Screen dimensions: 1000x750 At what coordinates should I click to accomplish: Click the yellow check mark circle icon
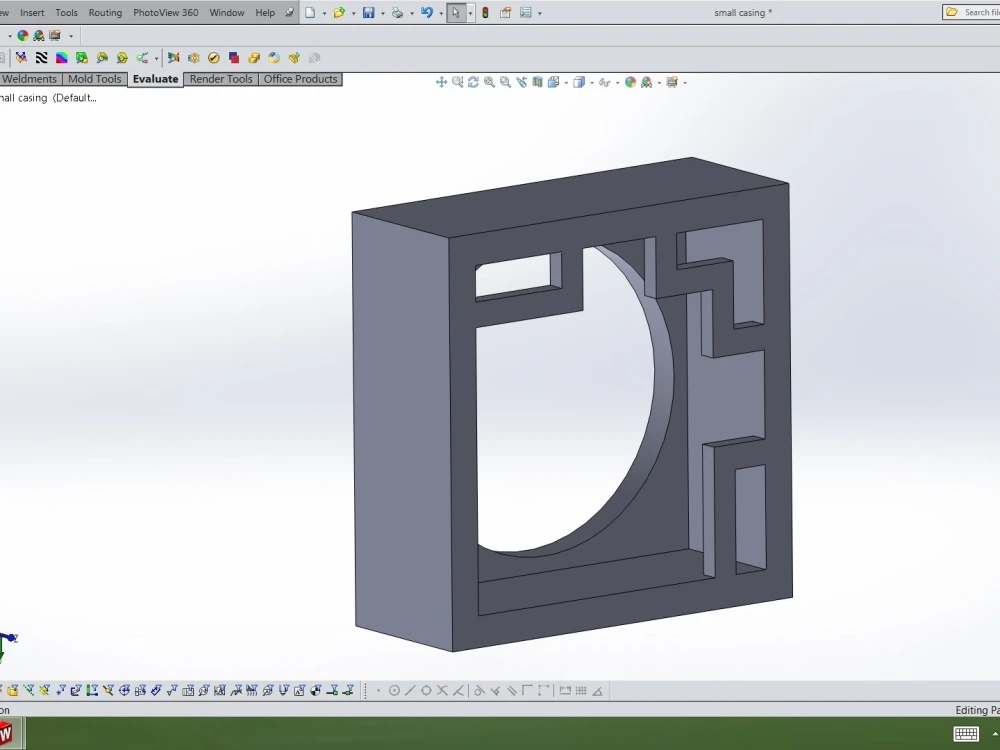pos(214,58)
